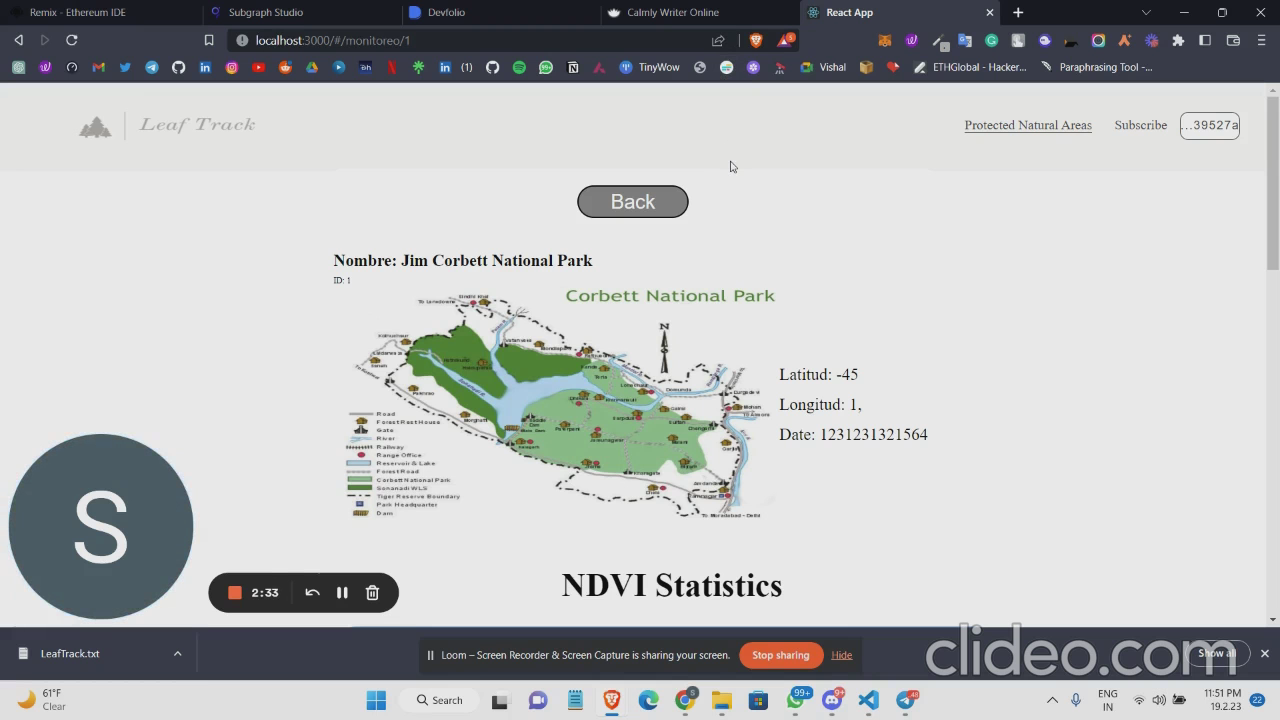Delete the Loom recording with the trash icon
Screen dimensions: 1280x720
point(372,593)
